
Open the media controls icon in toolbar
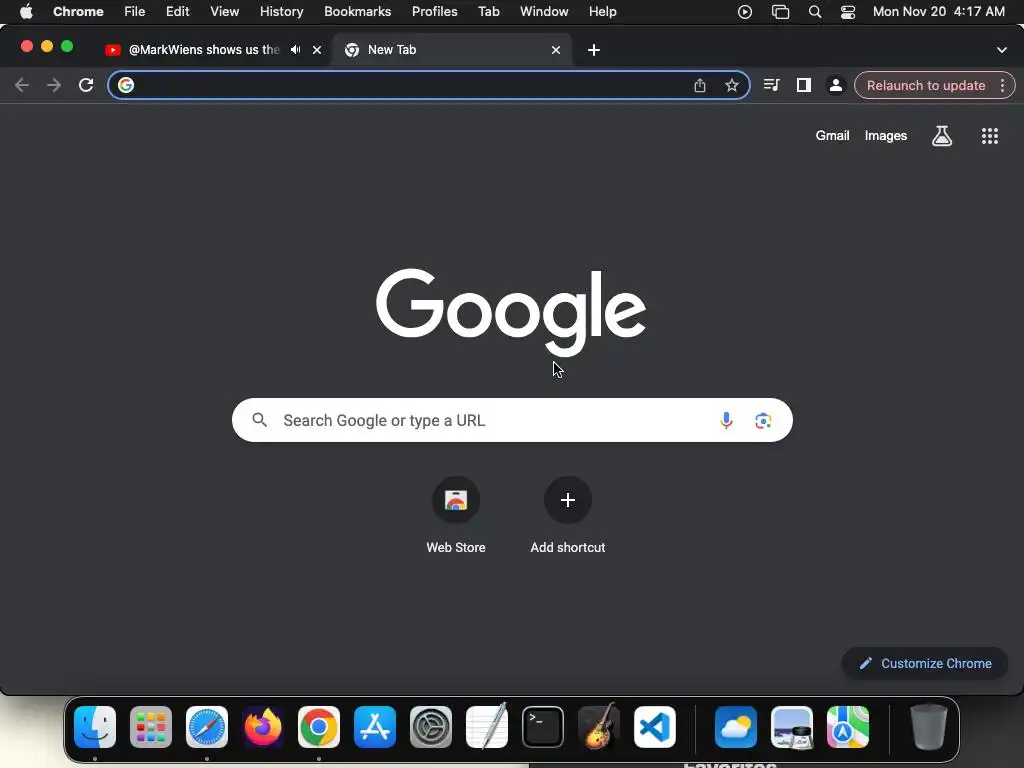click(x=771, y=85)
